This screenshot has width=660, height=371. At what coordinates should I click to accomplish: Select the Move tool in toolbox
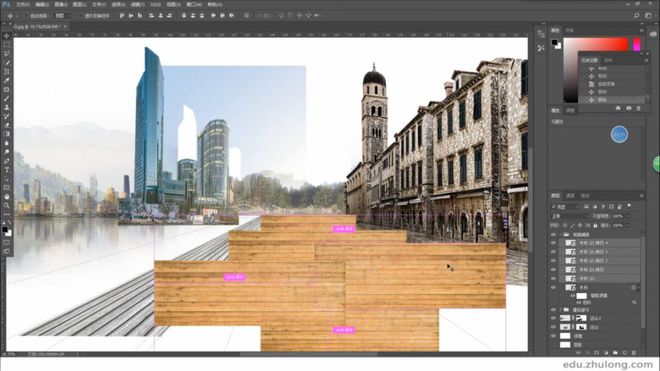click(6, 36)
